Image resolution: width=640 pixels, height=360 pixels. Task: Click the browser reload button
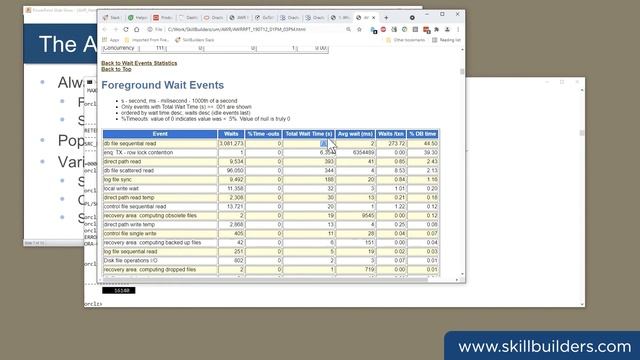126,29
